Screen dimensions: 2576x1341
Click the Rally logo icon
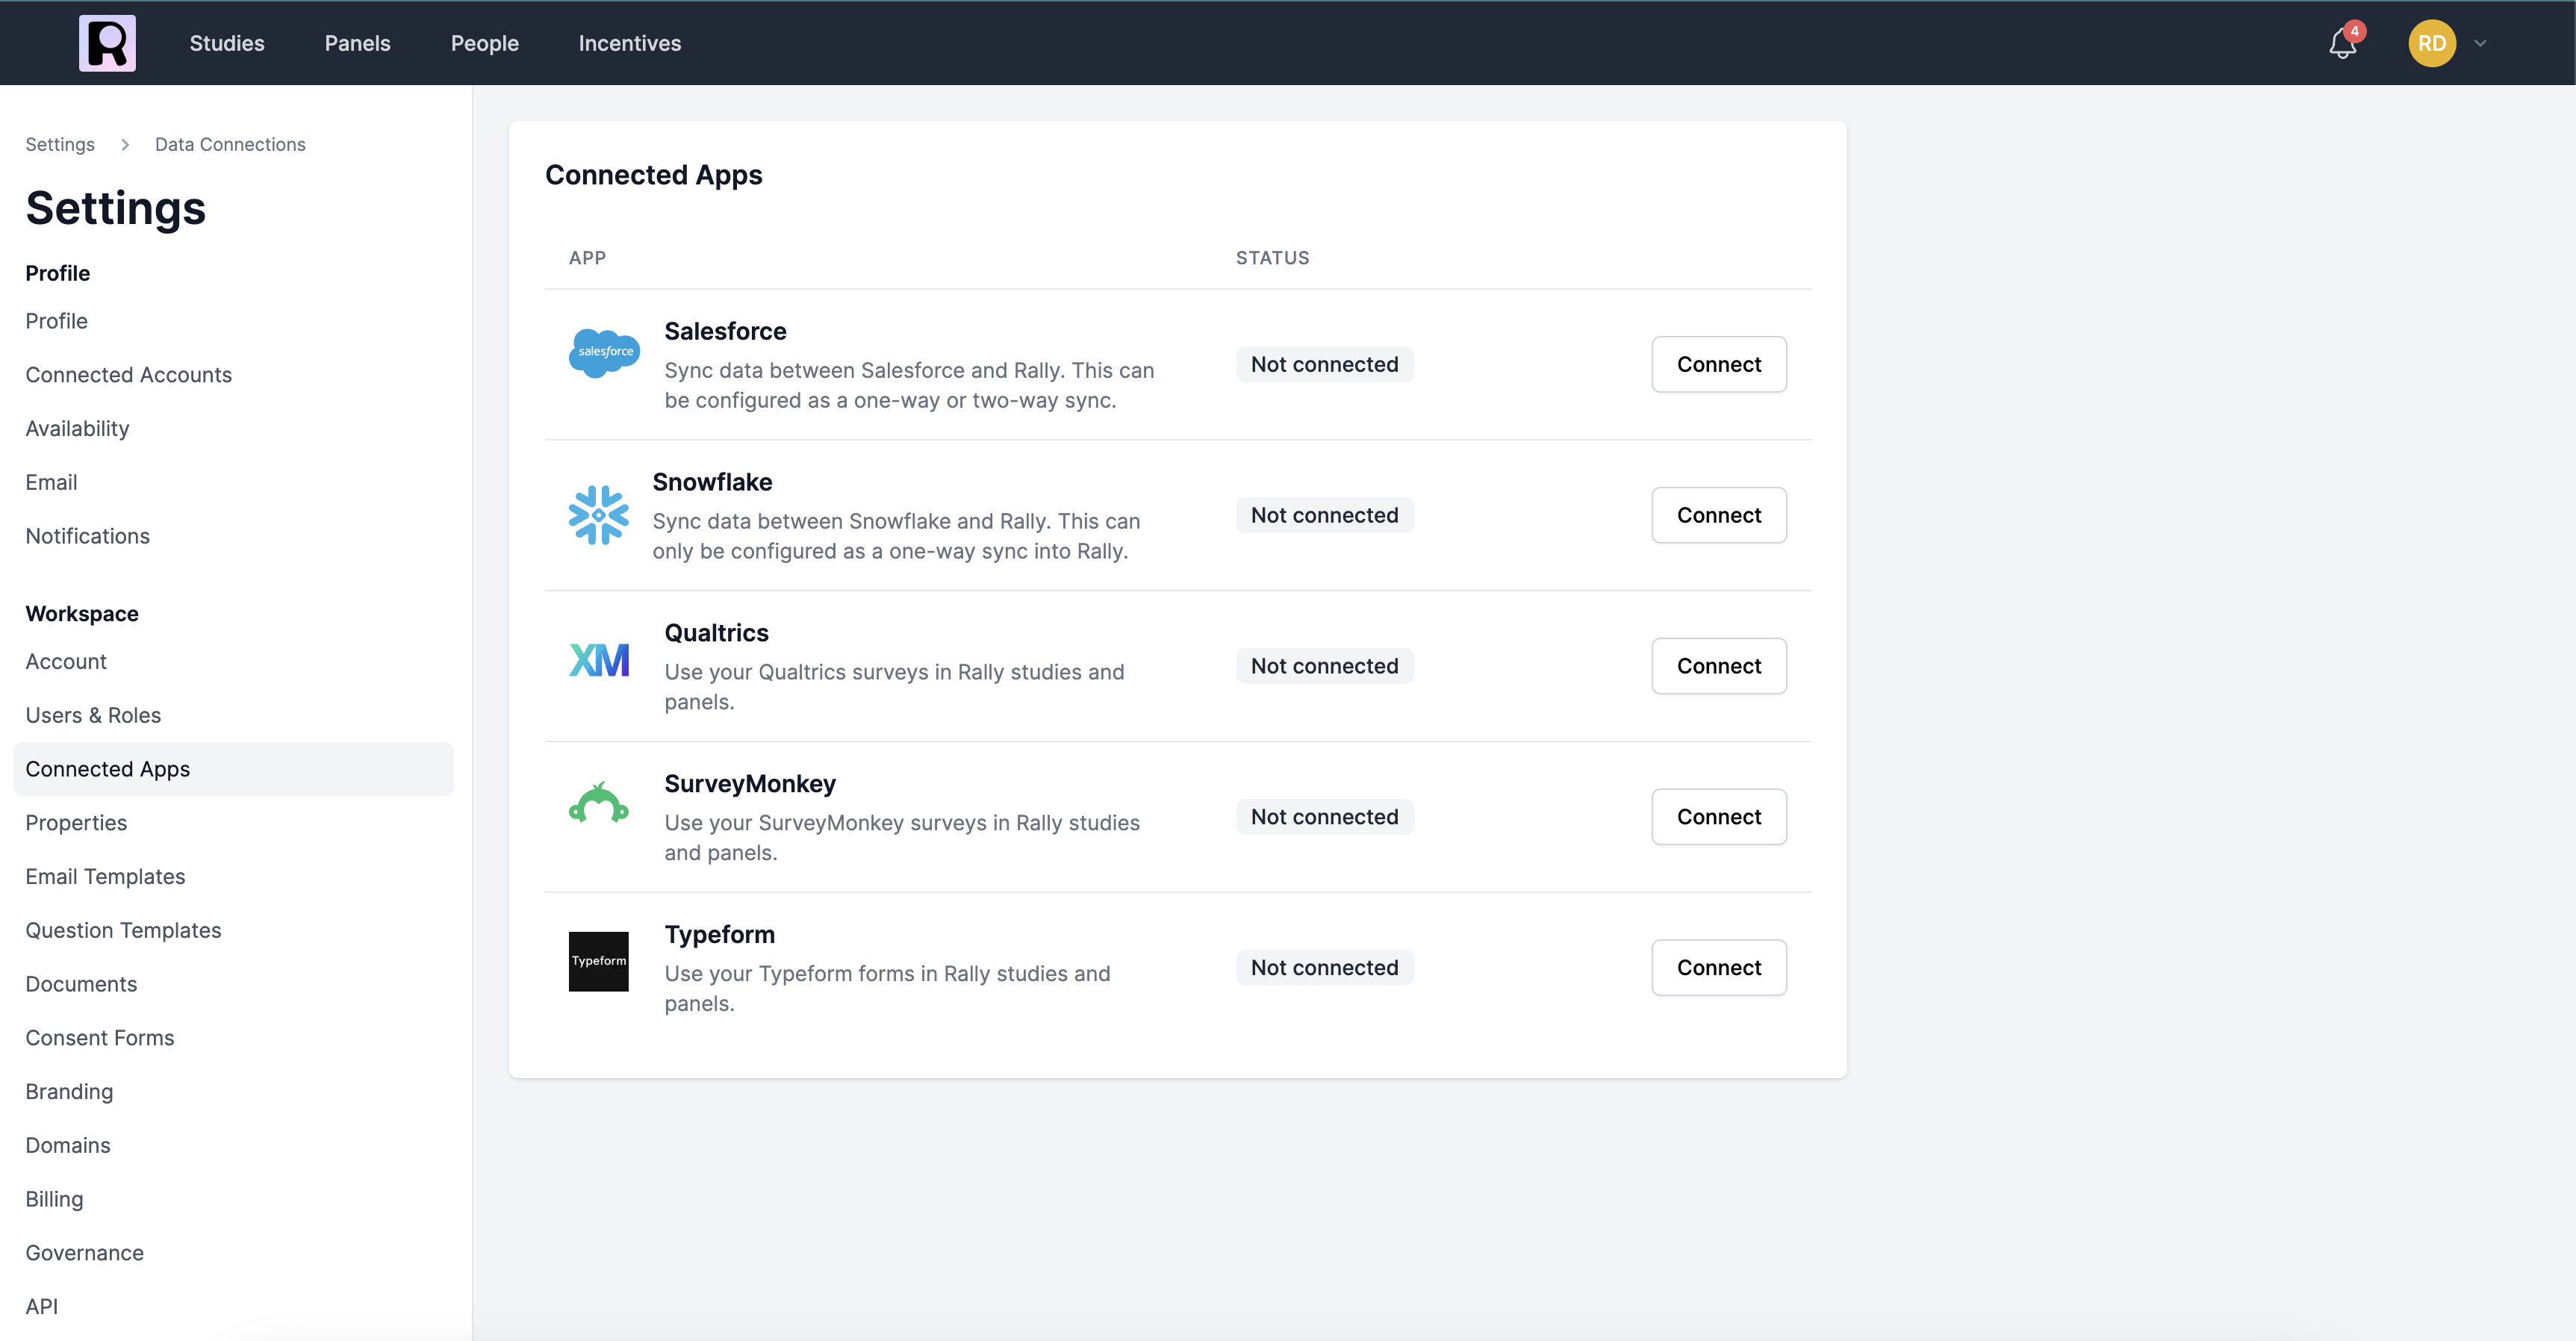point(107,43)
